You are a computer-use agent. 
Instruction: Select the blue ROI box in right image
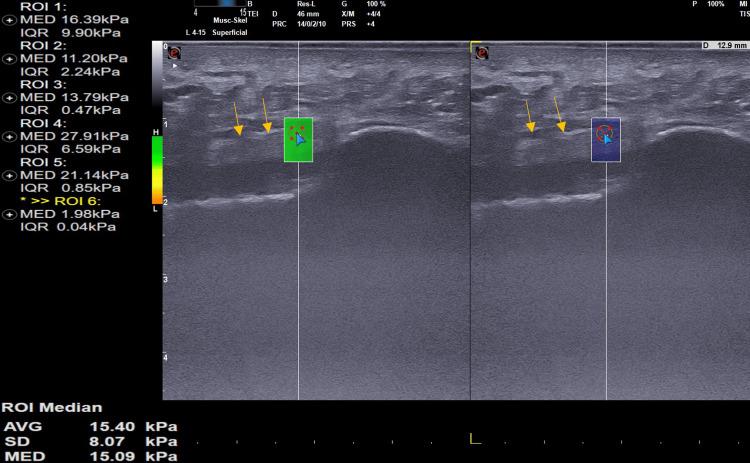(605, 140)
